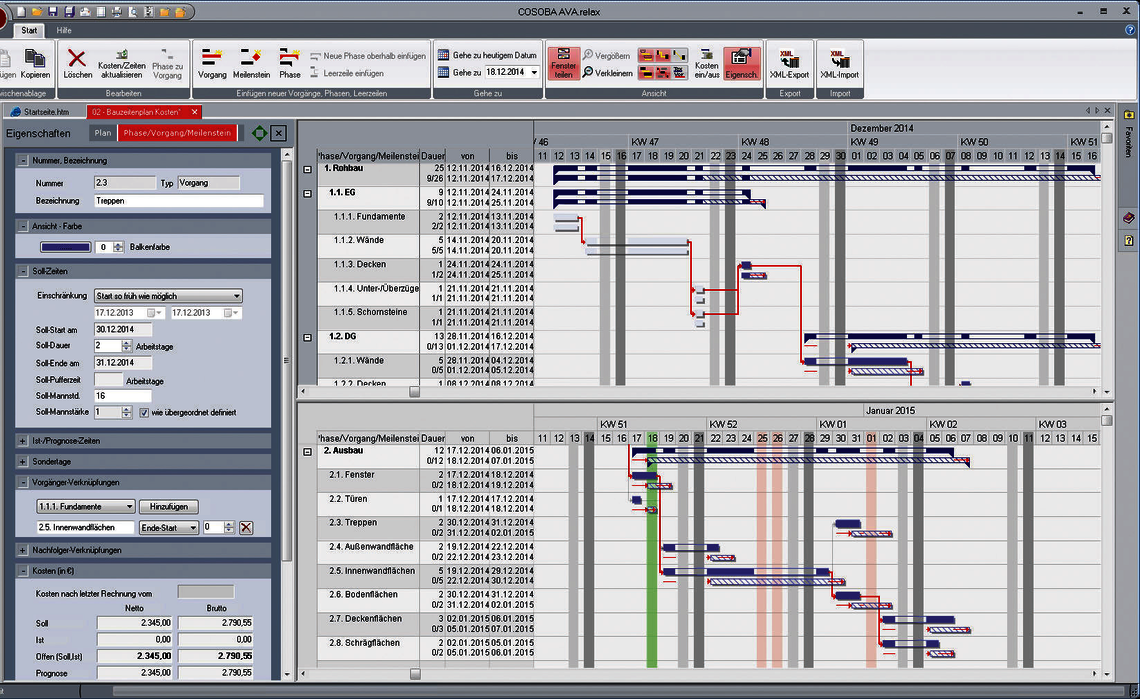Open the Ende-Start link type dropdown
This screenshot has height=699, width=1140.
[x=169, y=527]
